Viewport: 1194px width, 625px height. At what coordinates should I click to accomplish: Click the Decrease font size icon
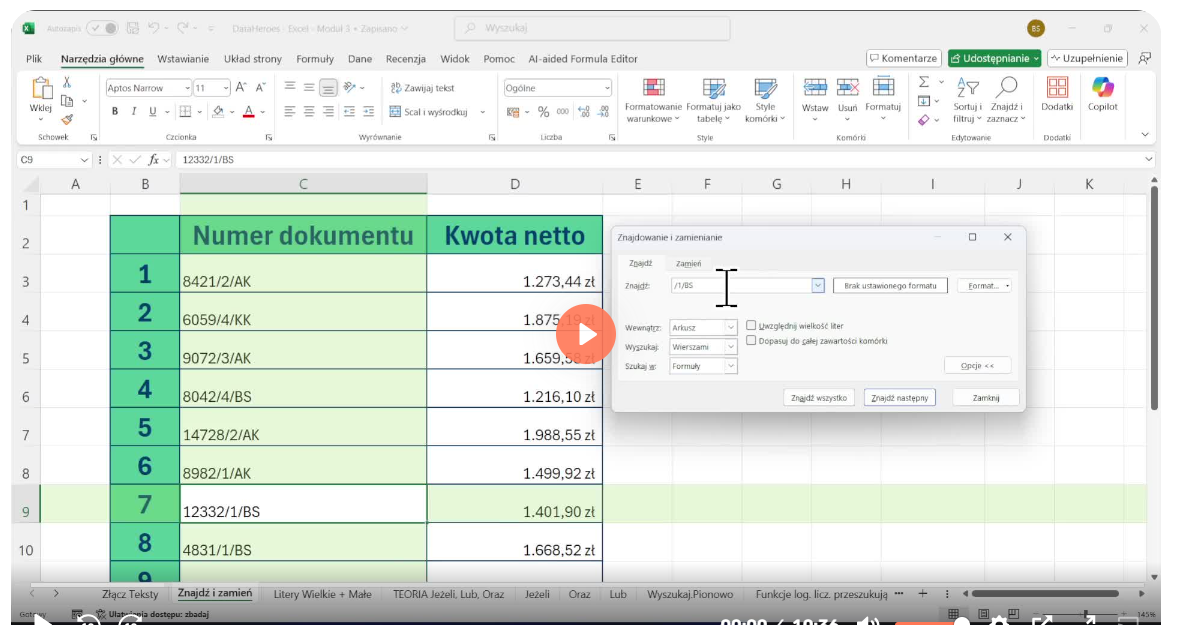(x=260, y=88)
